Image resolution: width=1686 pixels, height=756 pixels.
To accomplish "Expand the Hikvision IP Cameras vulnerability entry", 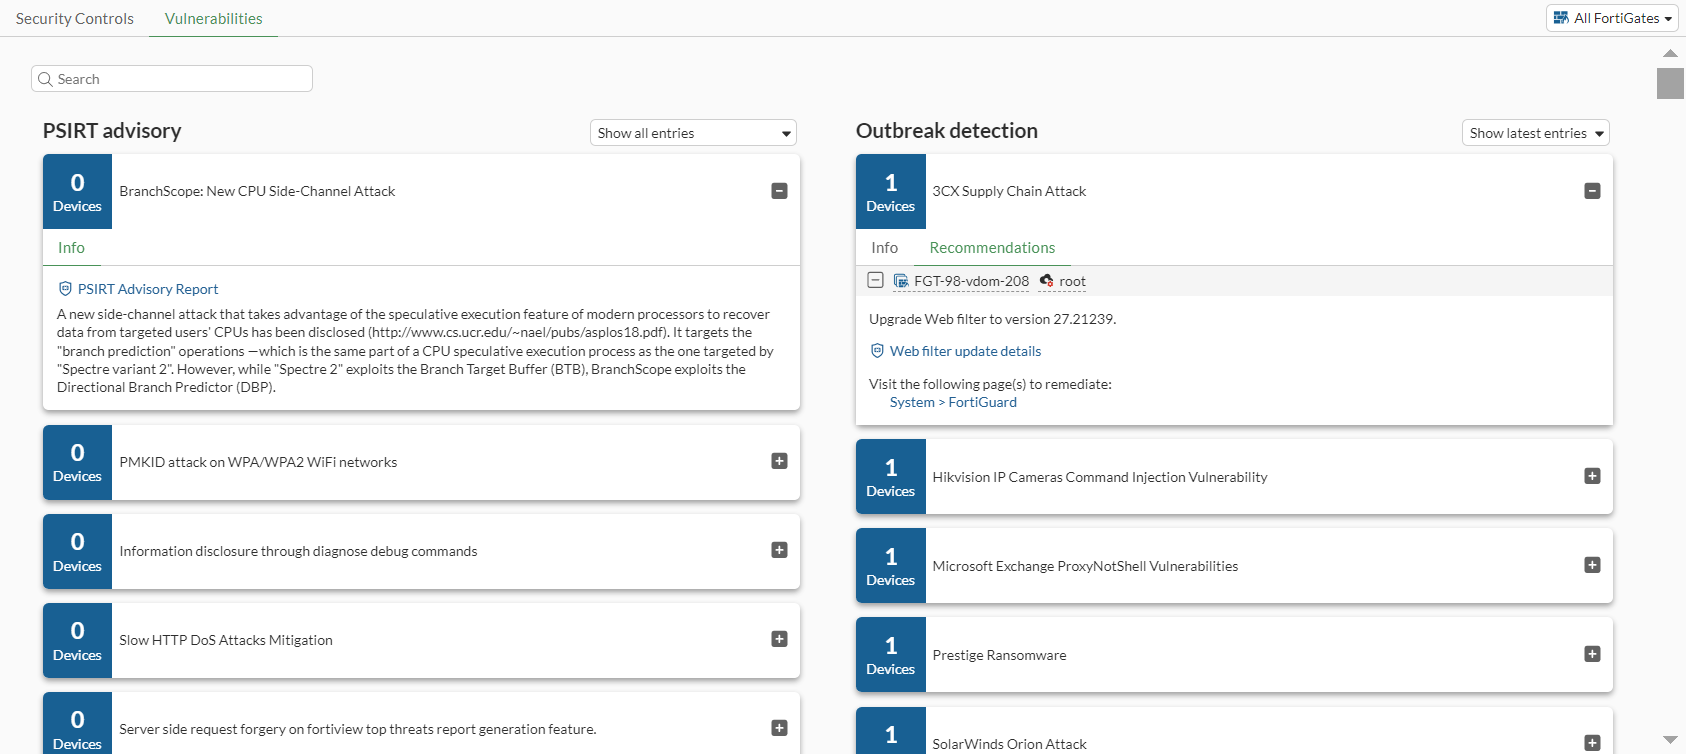I will [1592, 476].
